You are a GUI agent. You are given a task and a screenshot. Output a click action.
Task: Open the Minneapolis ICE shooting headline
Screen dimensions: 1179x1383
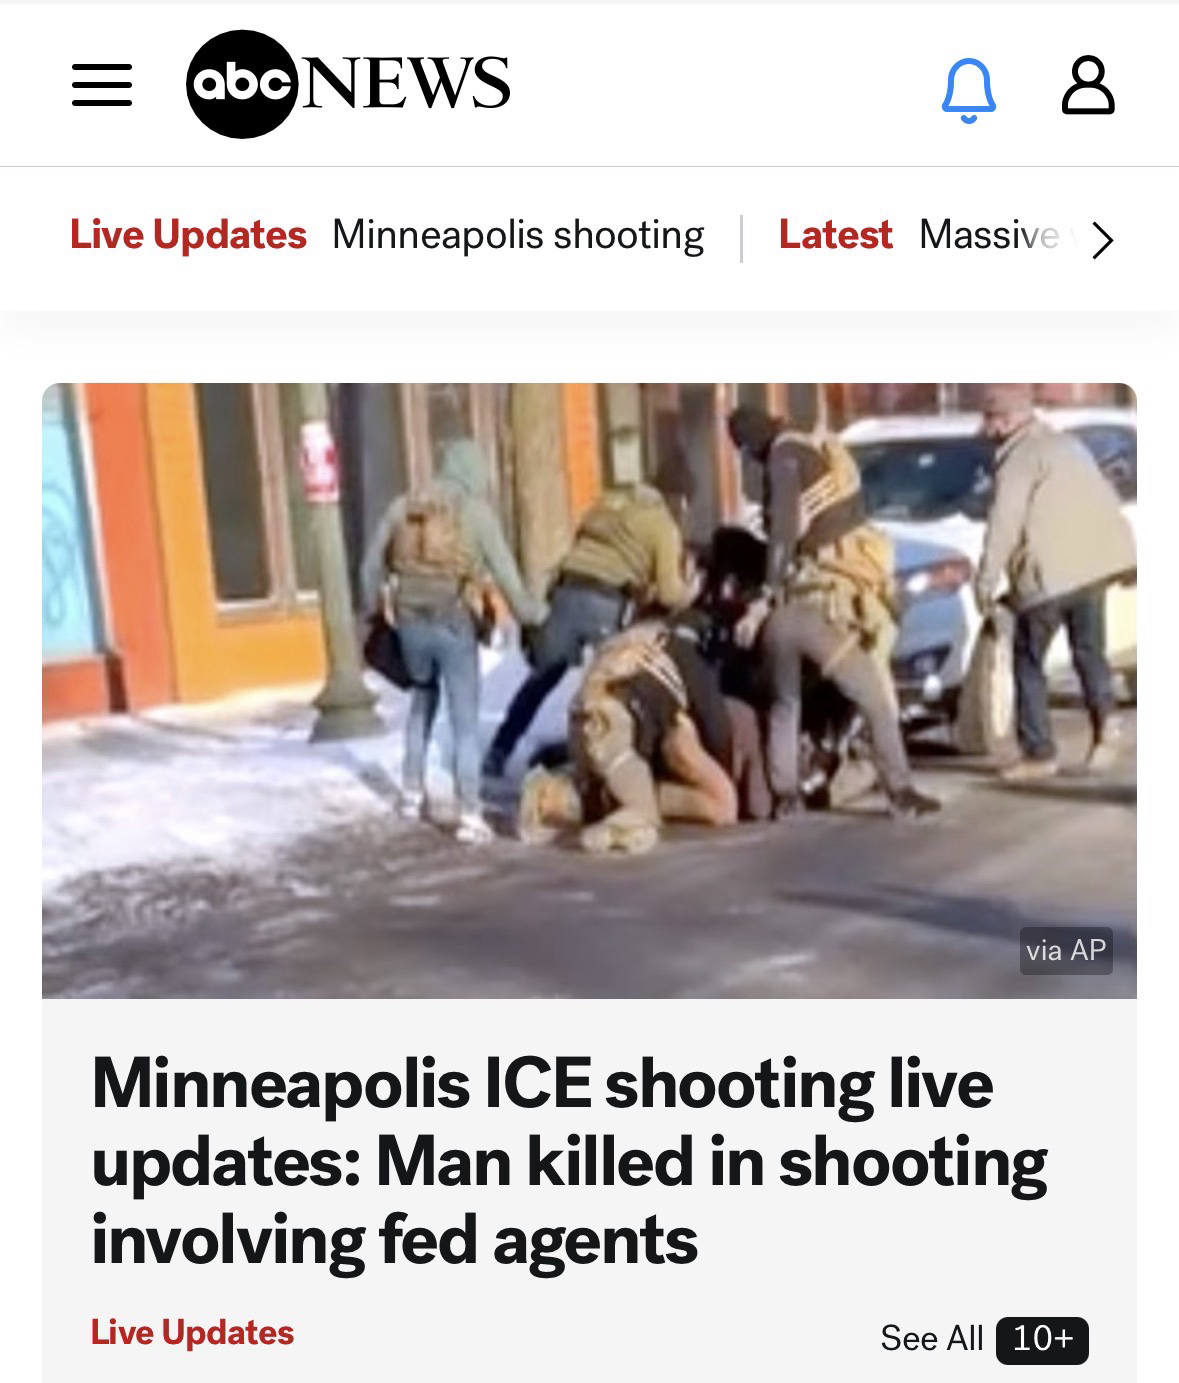click(569, 1162)
